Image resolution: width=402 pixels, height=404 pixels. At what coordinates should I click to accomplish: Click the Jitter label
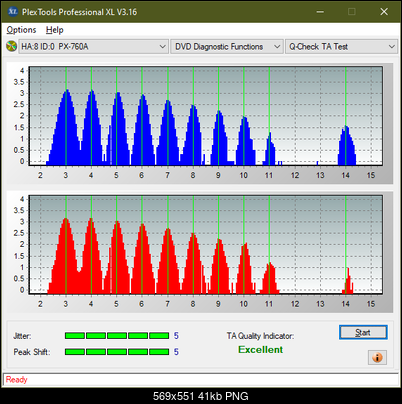[x=22, y=336]
